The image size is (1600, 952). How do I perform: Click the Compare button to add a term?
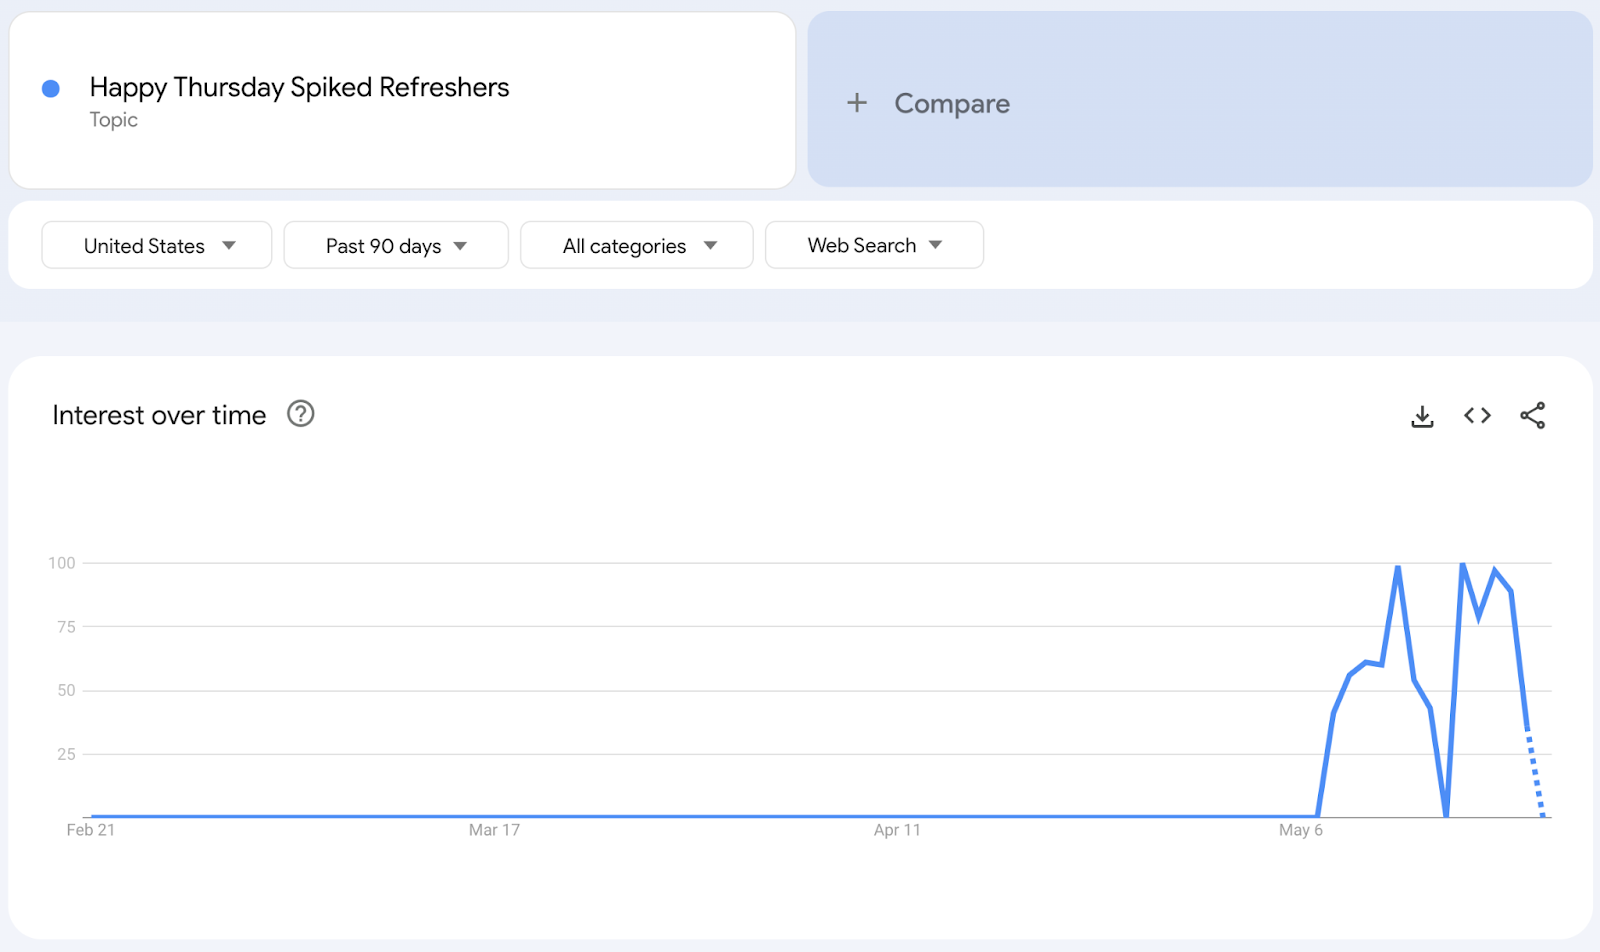click(x=1200, y=100)
